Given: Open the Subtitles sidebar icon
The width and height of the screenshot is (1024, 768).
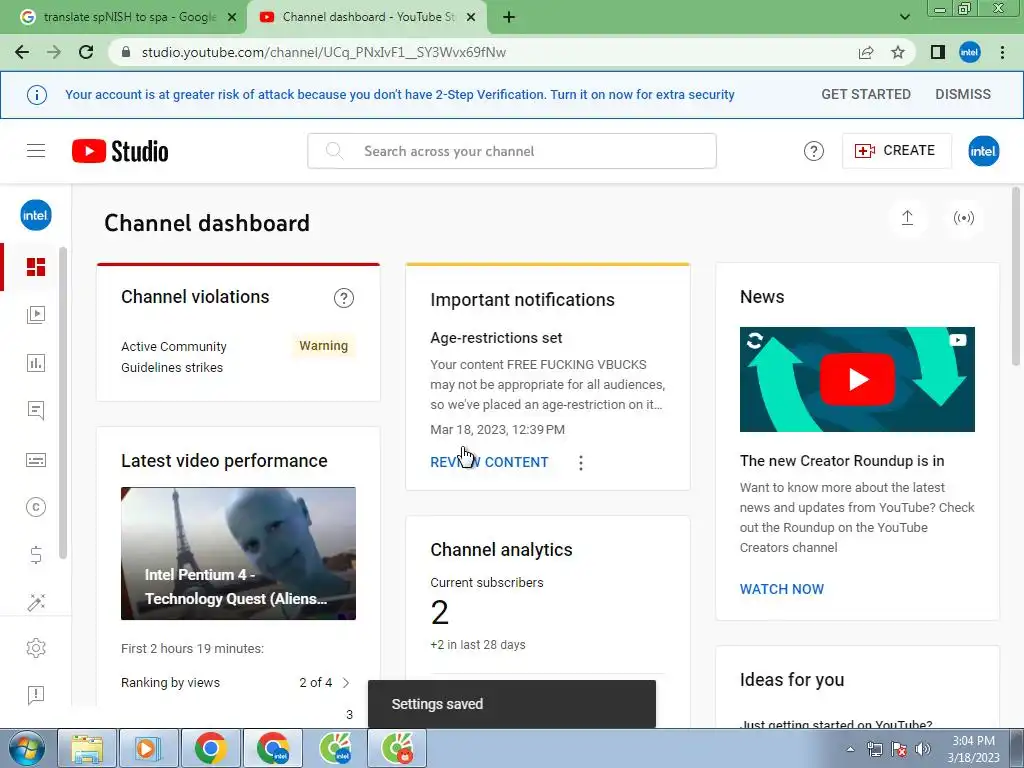Looking at the screenshot, I should point(36,460).
